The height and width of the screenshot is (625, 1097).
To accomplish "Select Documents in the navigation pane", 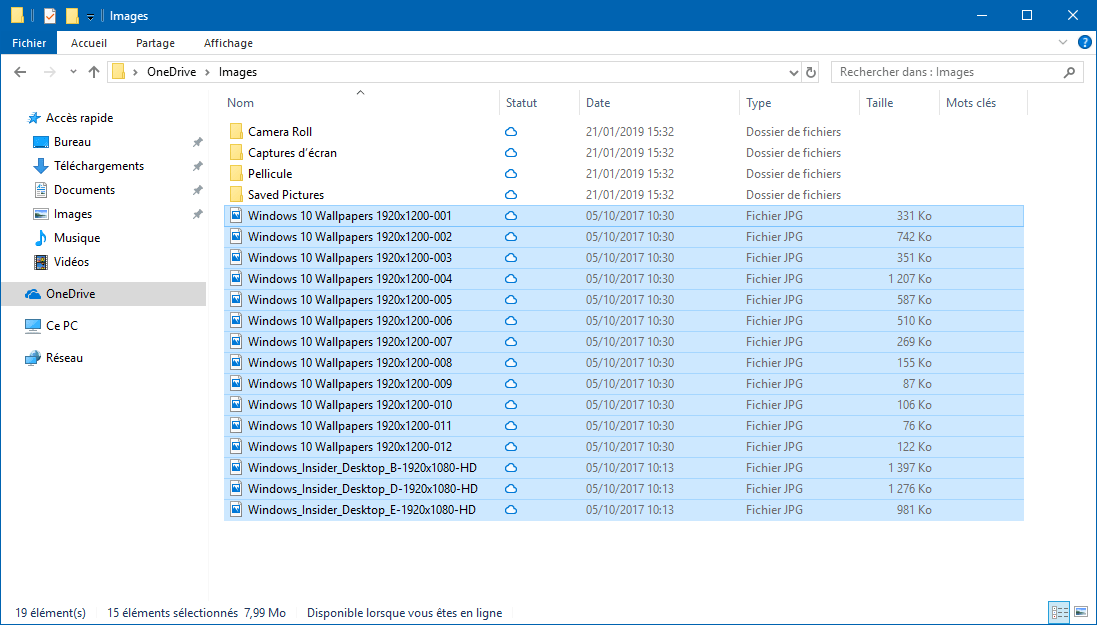I will [x=84, y=190].
